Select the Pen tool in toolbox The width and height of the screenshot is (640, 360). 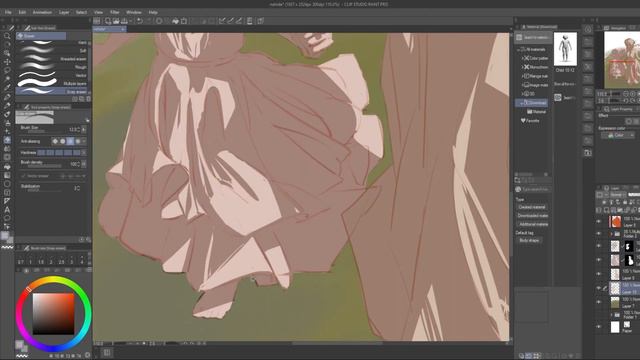(x=7, y=97)
